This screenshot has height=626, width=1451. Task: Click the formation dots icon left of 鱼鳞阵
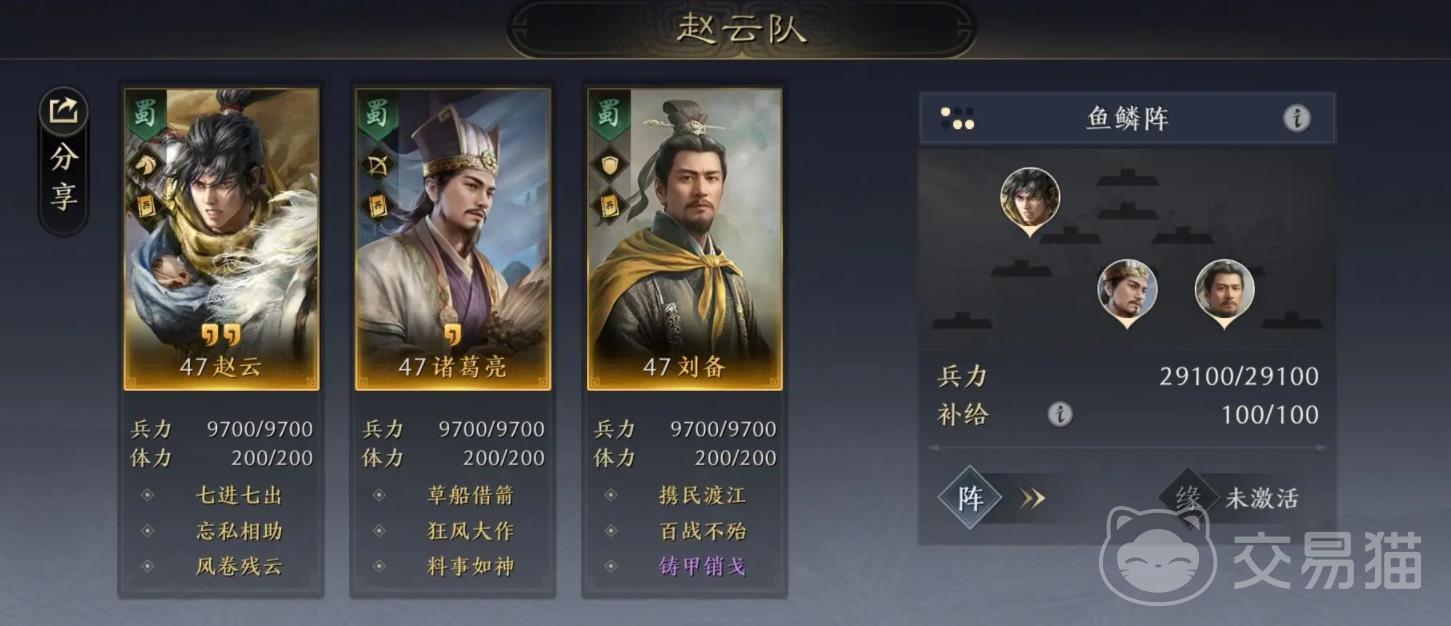tap(957, 119)
